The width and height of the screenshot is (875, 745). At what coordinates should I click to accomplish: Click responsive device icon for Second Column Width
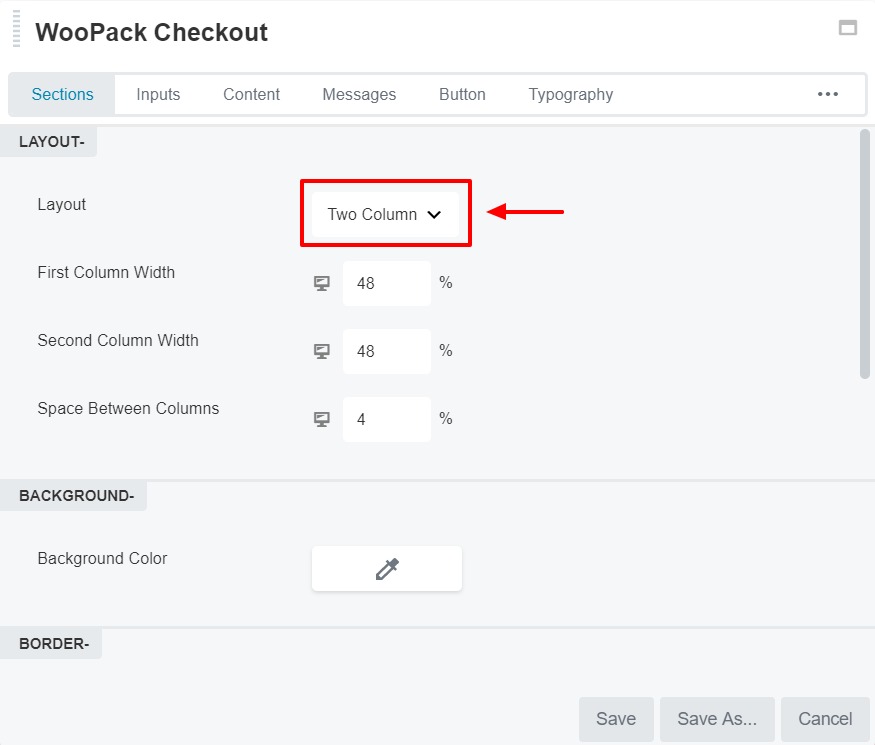pyautogui.click(x=321, y=352)
